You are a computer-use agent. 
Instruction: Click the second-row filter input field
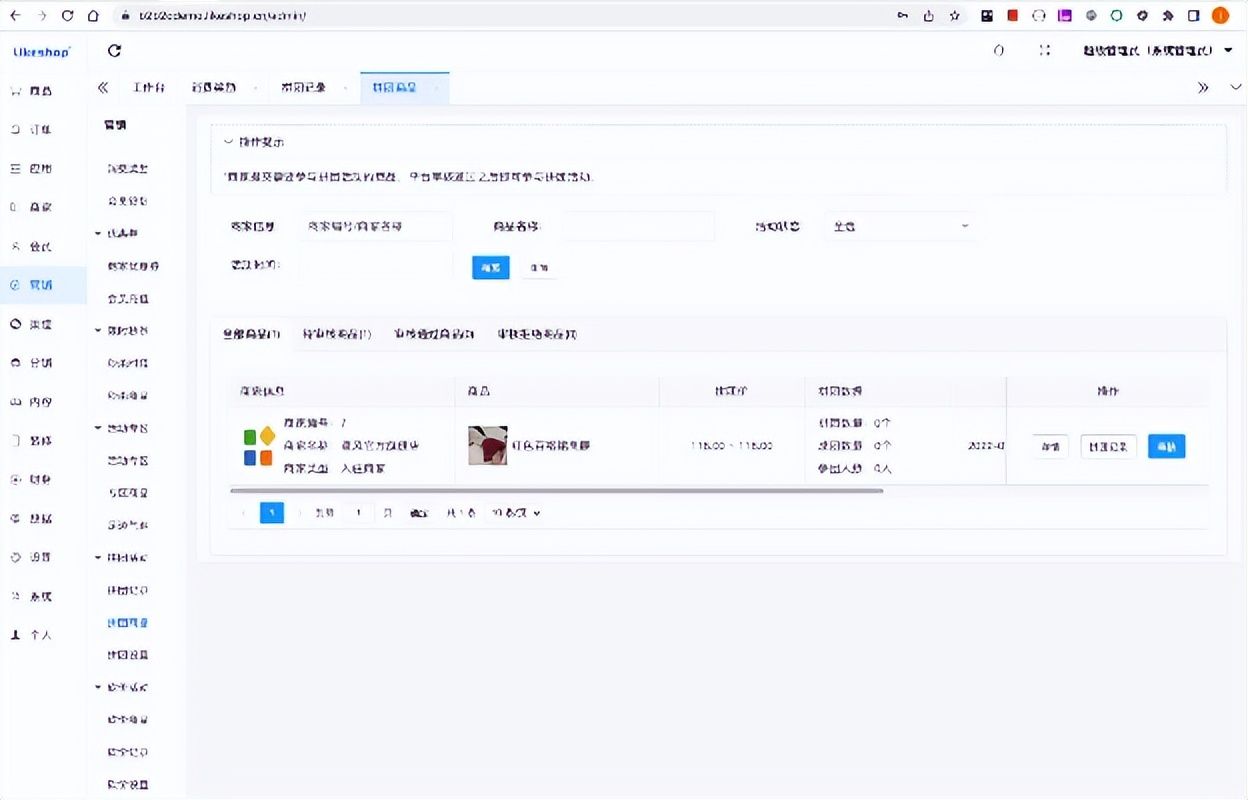click(375, 265)
